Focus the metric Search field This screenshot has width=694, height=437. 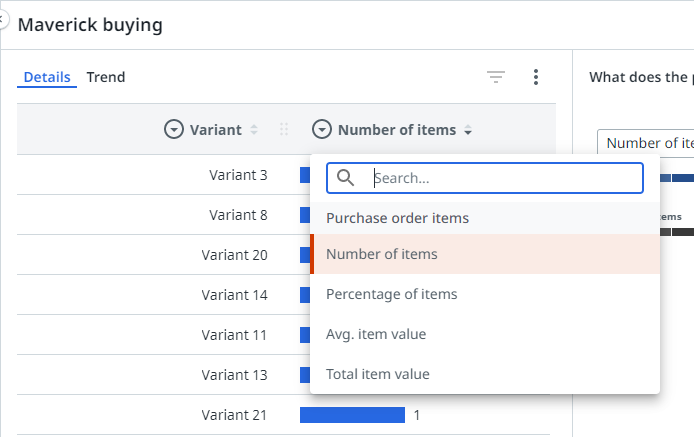tap(500, 178)
